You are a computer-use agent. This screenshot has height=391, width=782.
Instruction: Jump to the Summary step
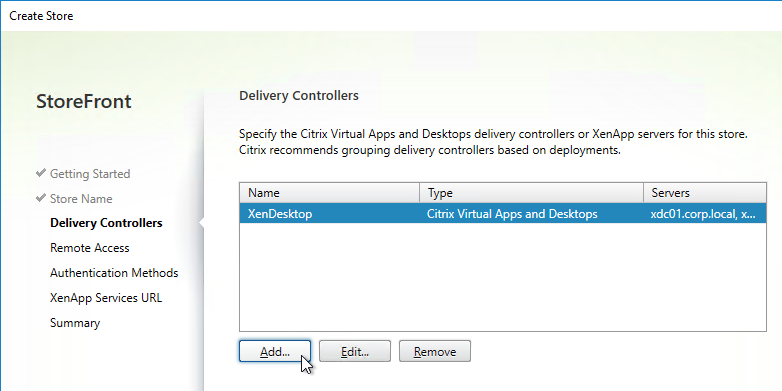pyautogui.click(x=75, y=323)
